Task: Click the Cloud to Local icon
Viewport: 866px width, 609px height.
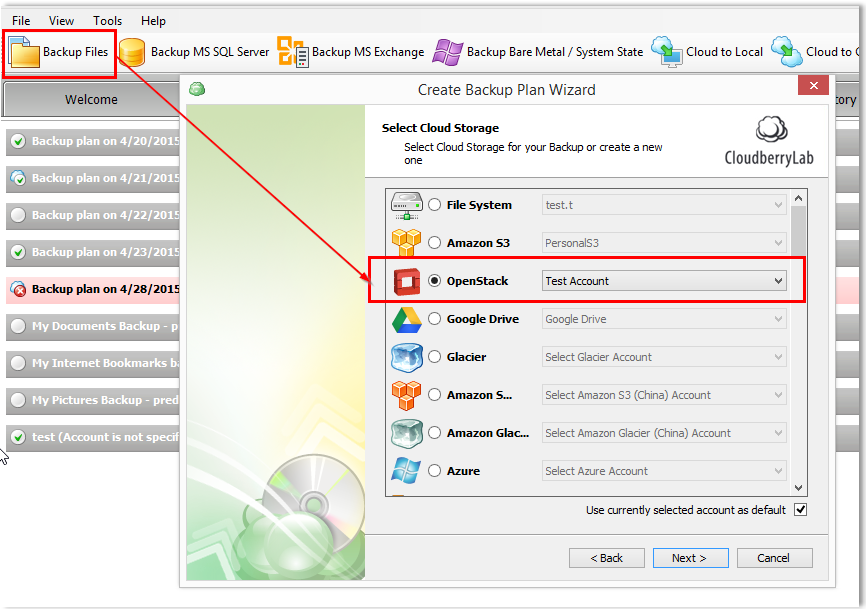Action: coord(667,52)
